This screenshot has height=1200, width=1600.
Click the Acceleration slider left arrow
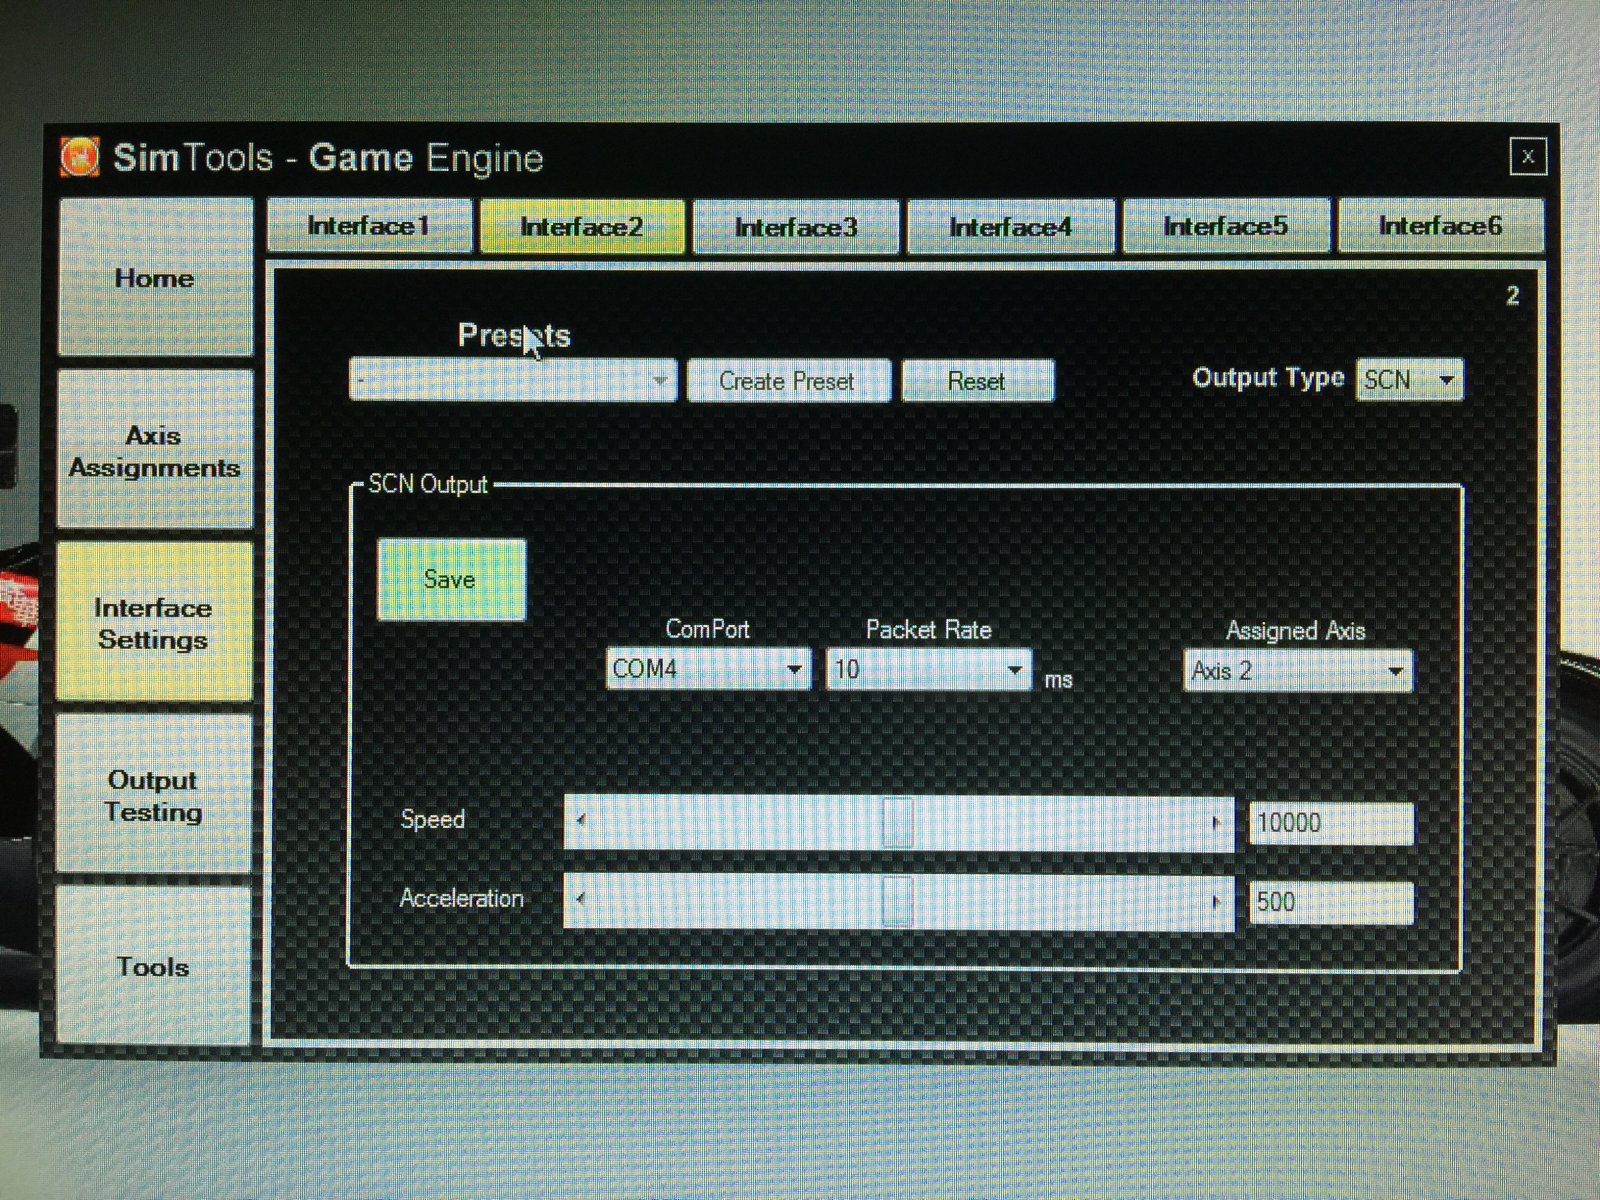tap(580, 900)
